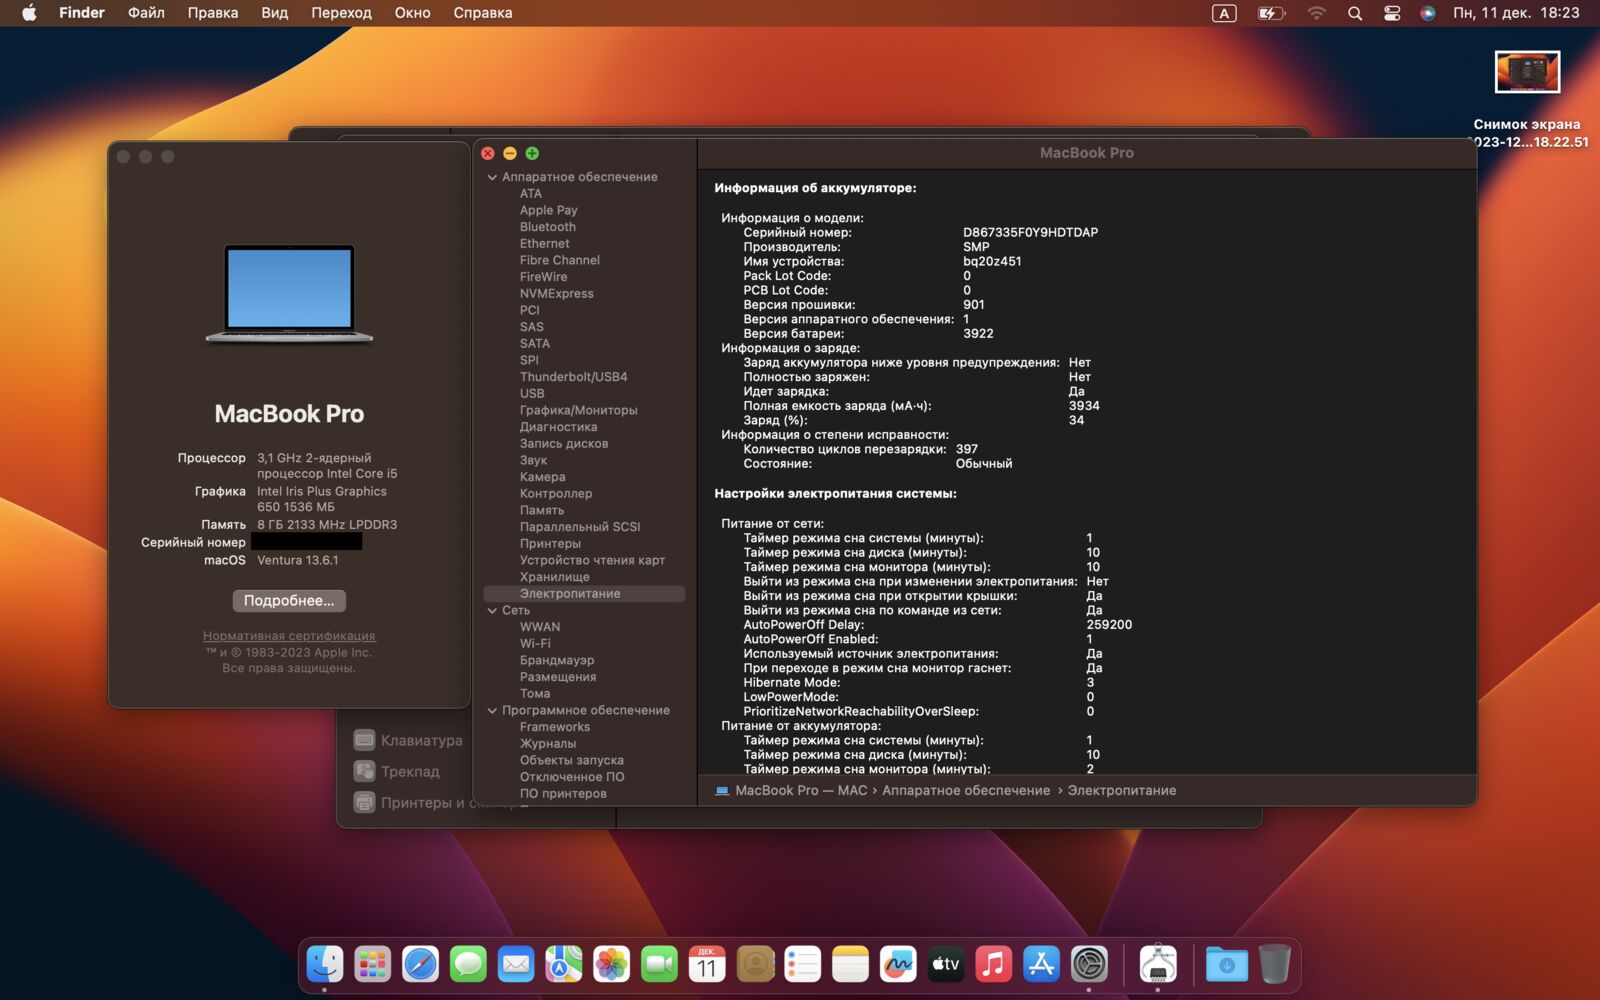This screenshot has height=1000, width=1600.
Task: Collapse the Сеть section in the sidebar
Action: point(491,610)
